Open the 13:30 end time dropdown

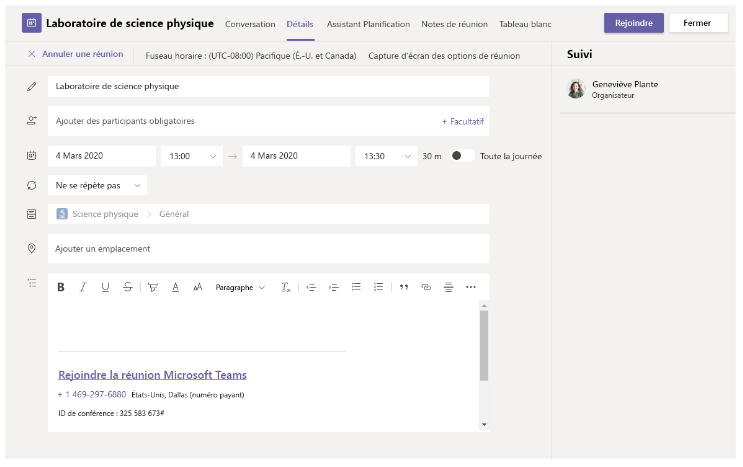pyautogui.click(x=386, y=156)
